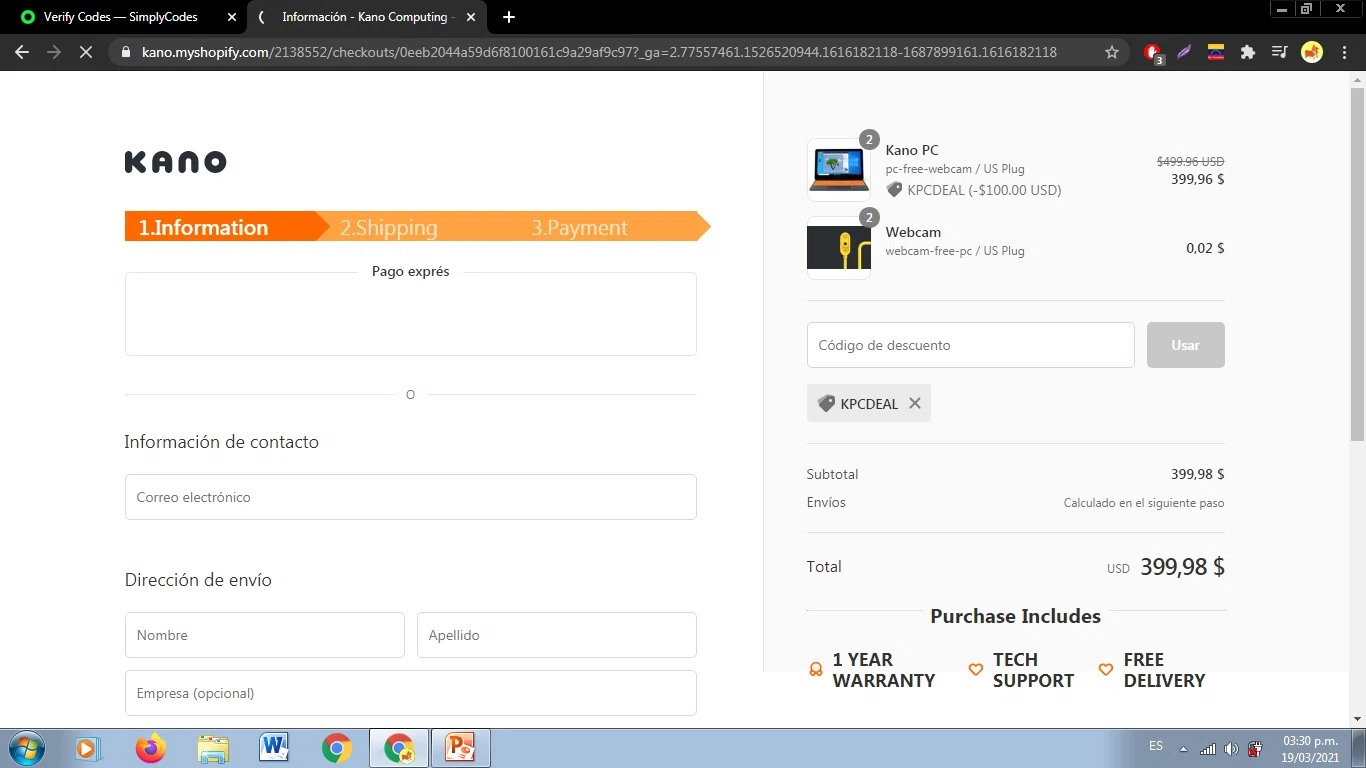Click the page vertical scrollbar

pos(1357,264)
